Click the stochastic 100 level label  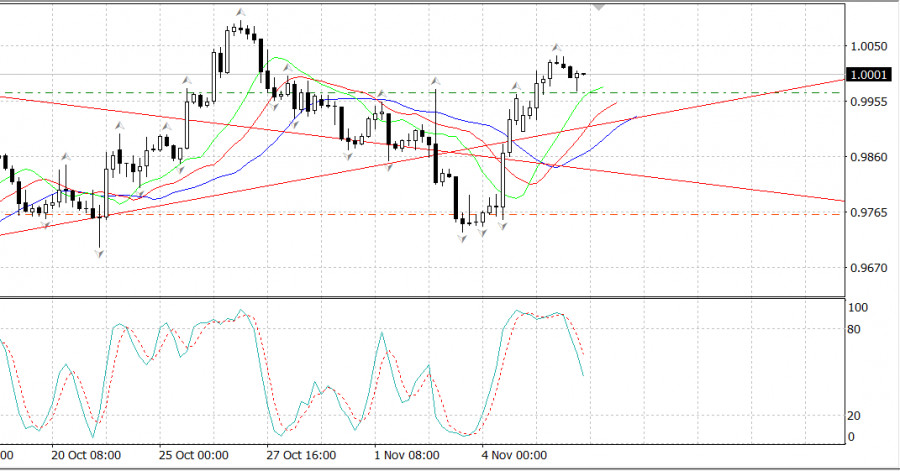click(858, 307)
